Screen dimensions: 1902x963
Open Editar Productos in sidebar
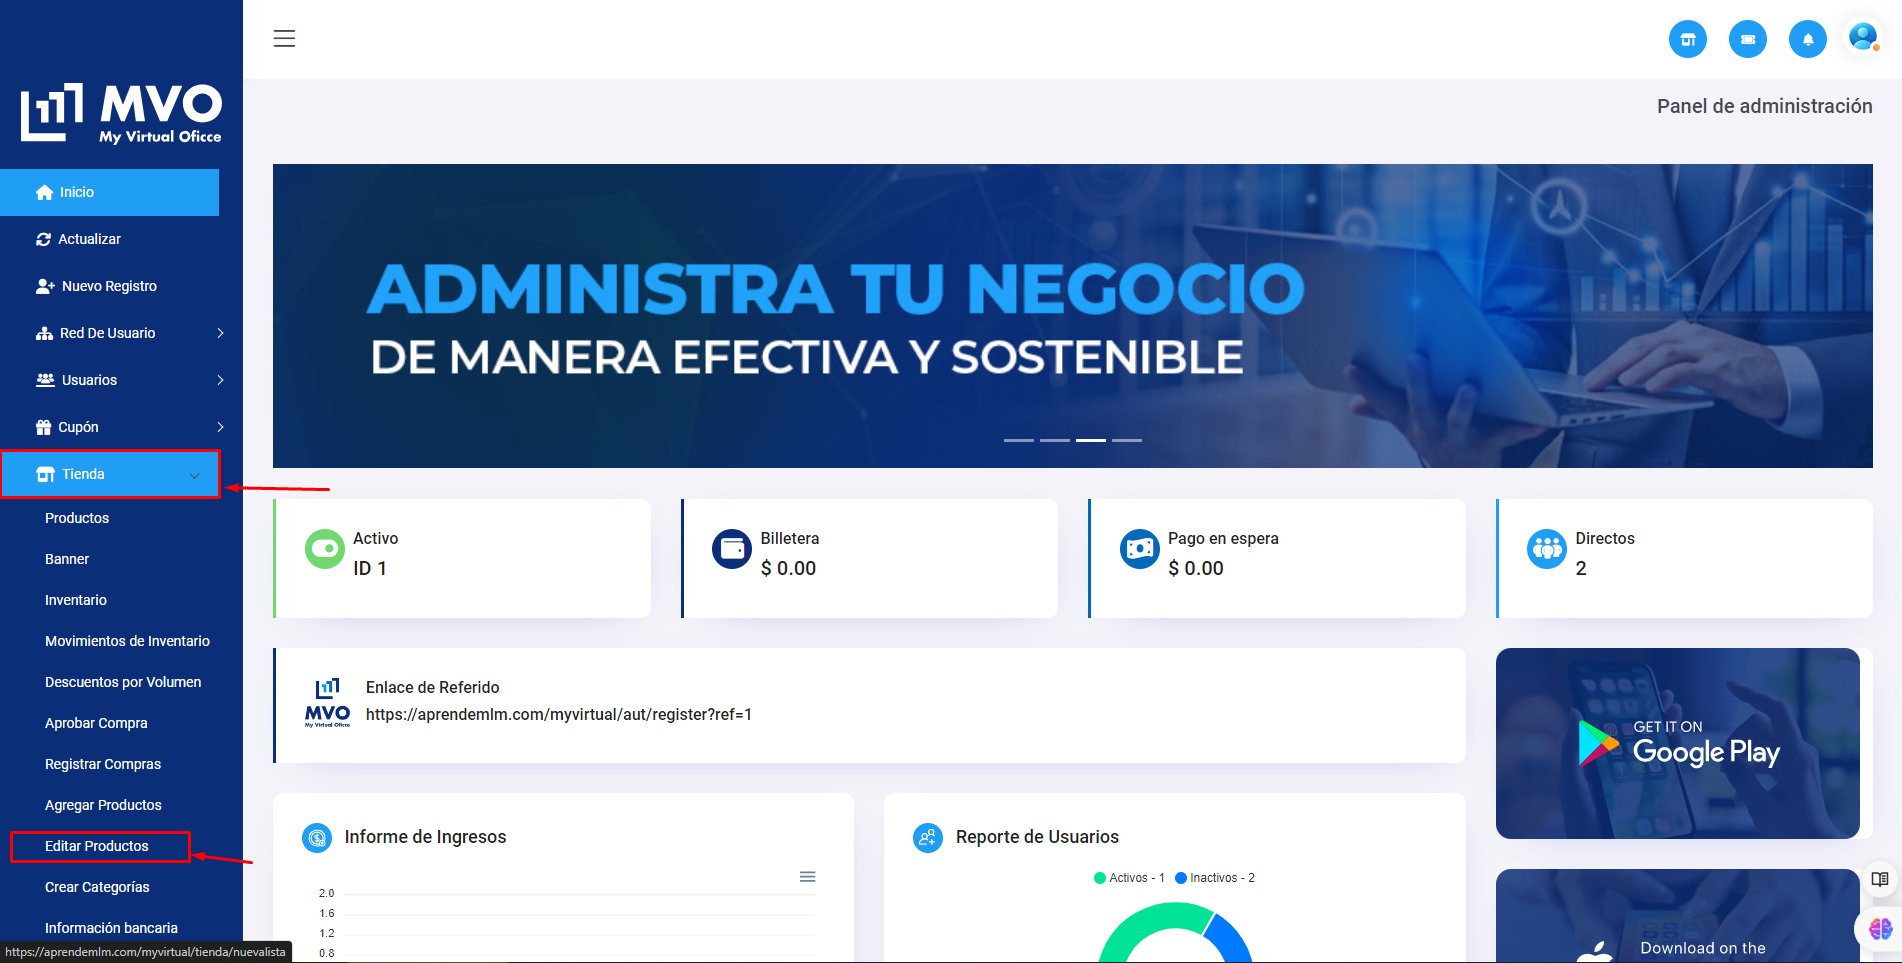click(x=97, y=846)
